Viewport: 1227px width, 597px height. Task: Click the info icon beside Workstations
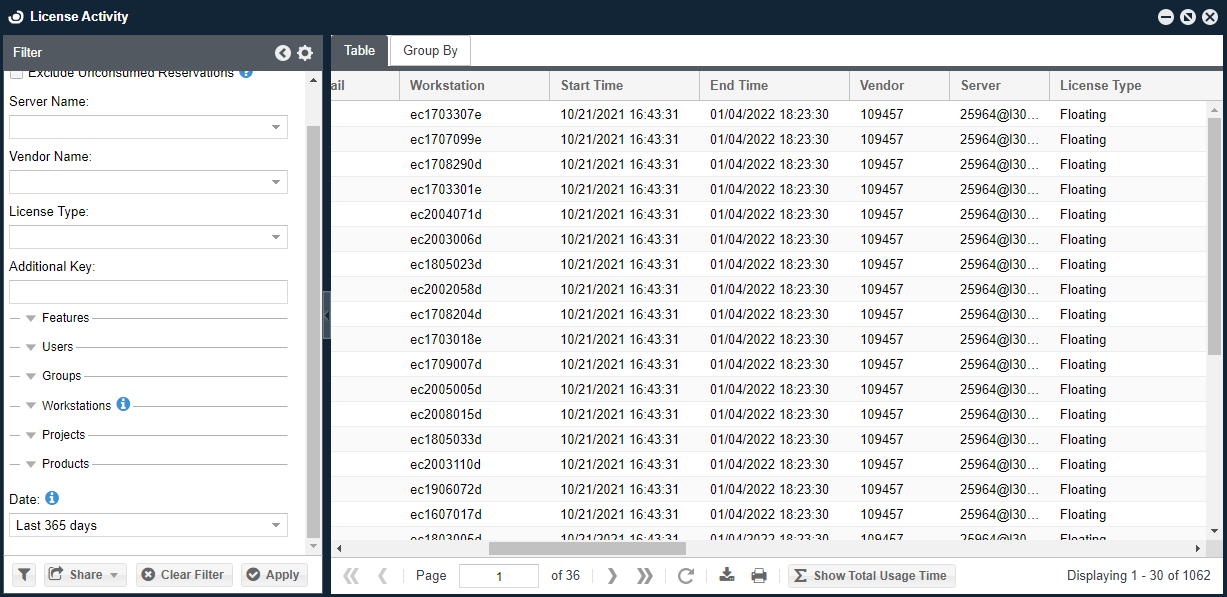123,405
